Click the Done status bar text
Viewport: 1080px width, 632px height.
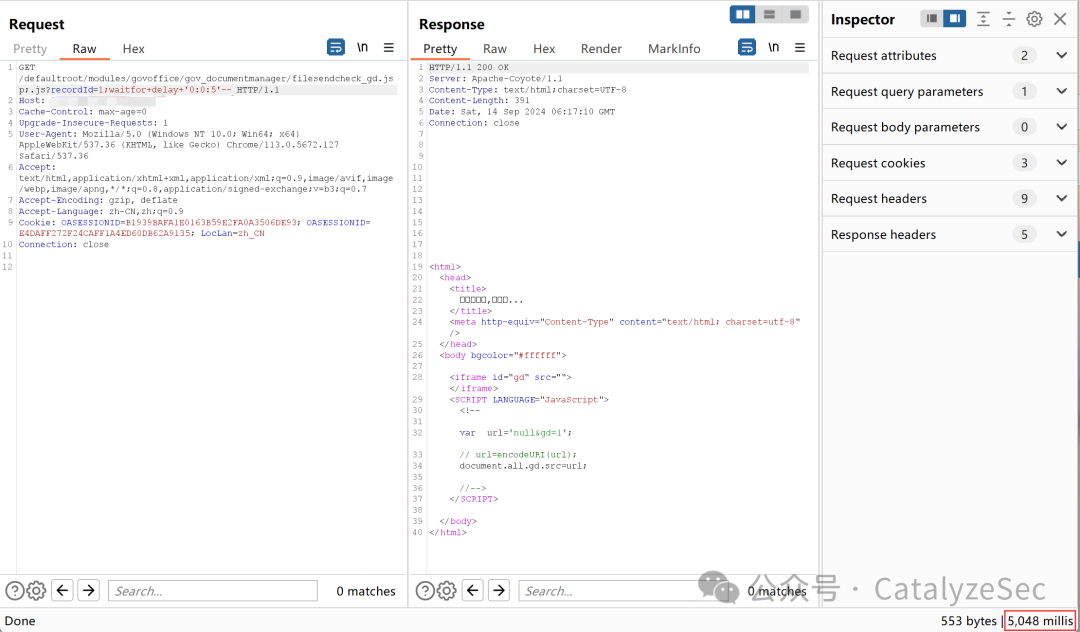pos(20,621)
